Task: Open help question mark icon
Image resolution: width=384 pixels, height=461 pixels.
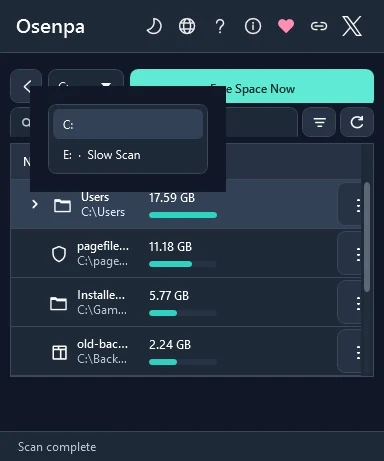Action: [220, 26]
